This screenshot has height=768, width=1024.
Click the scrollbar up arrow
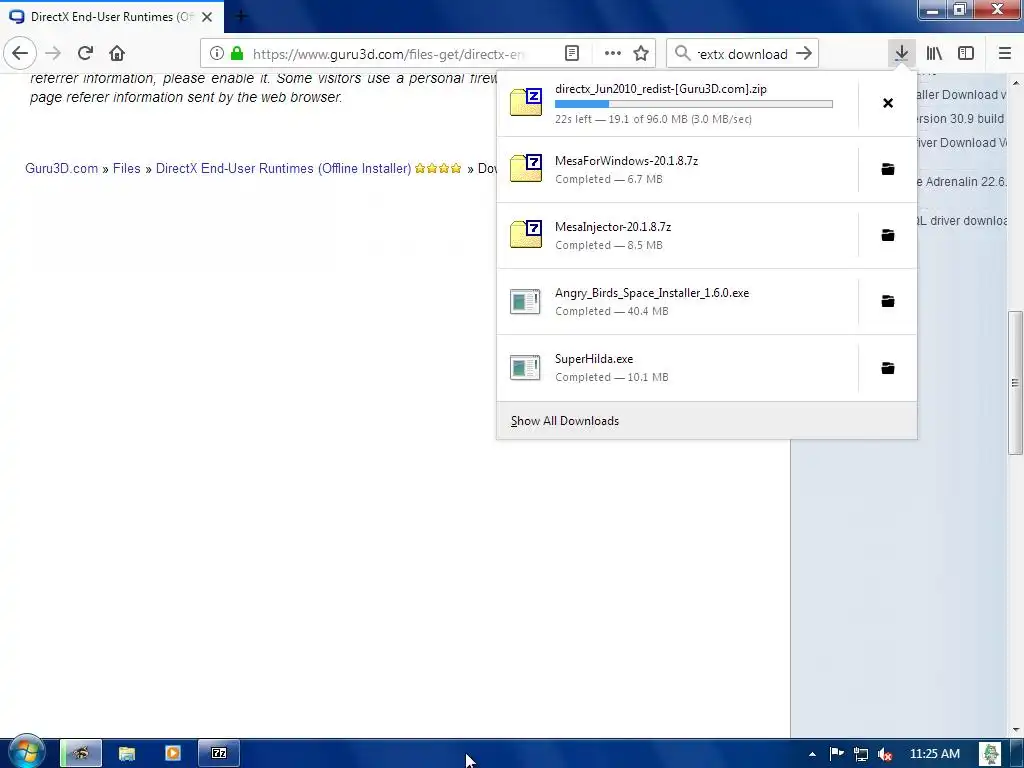[1016, 84]
